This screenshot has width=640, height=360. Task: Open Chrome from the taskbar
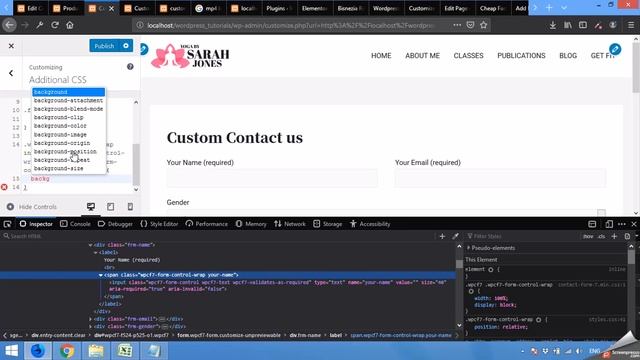(x=67, y=351)
